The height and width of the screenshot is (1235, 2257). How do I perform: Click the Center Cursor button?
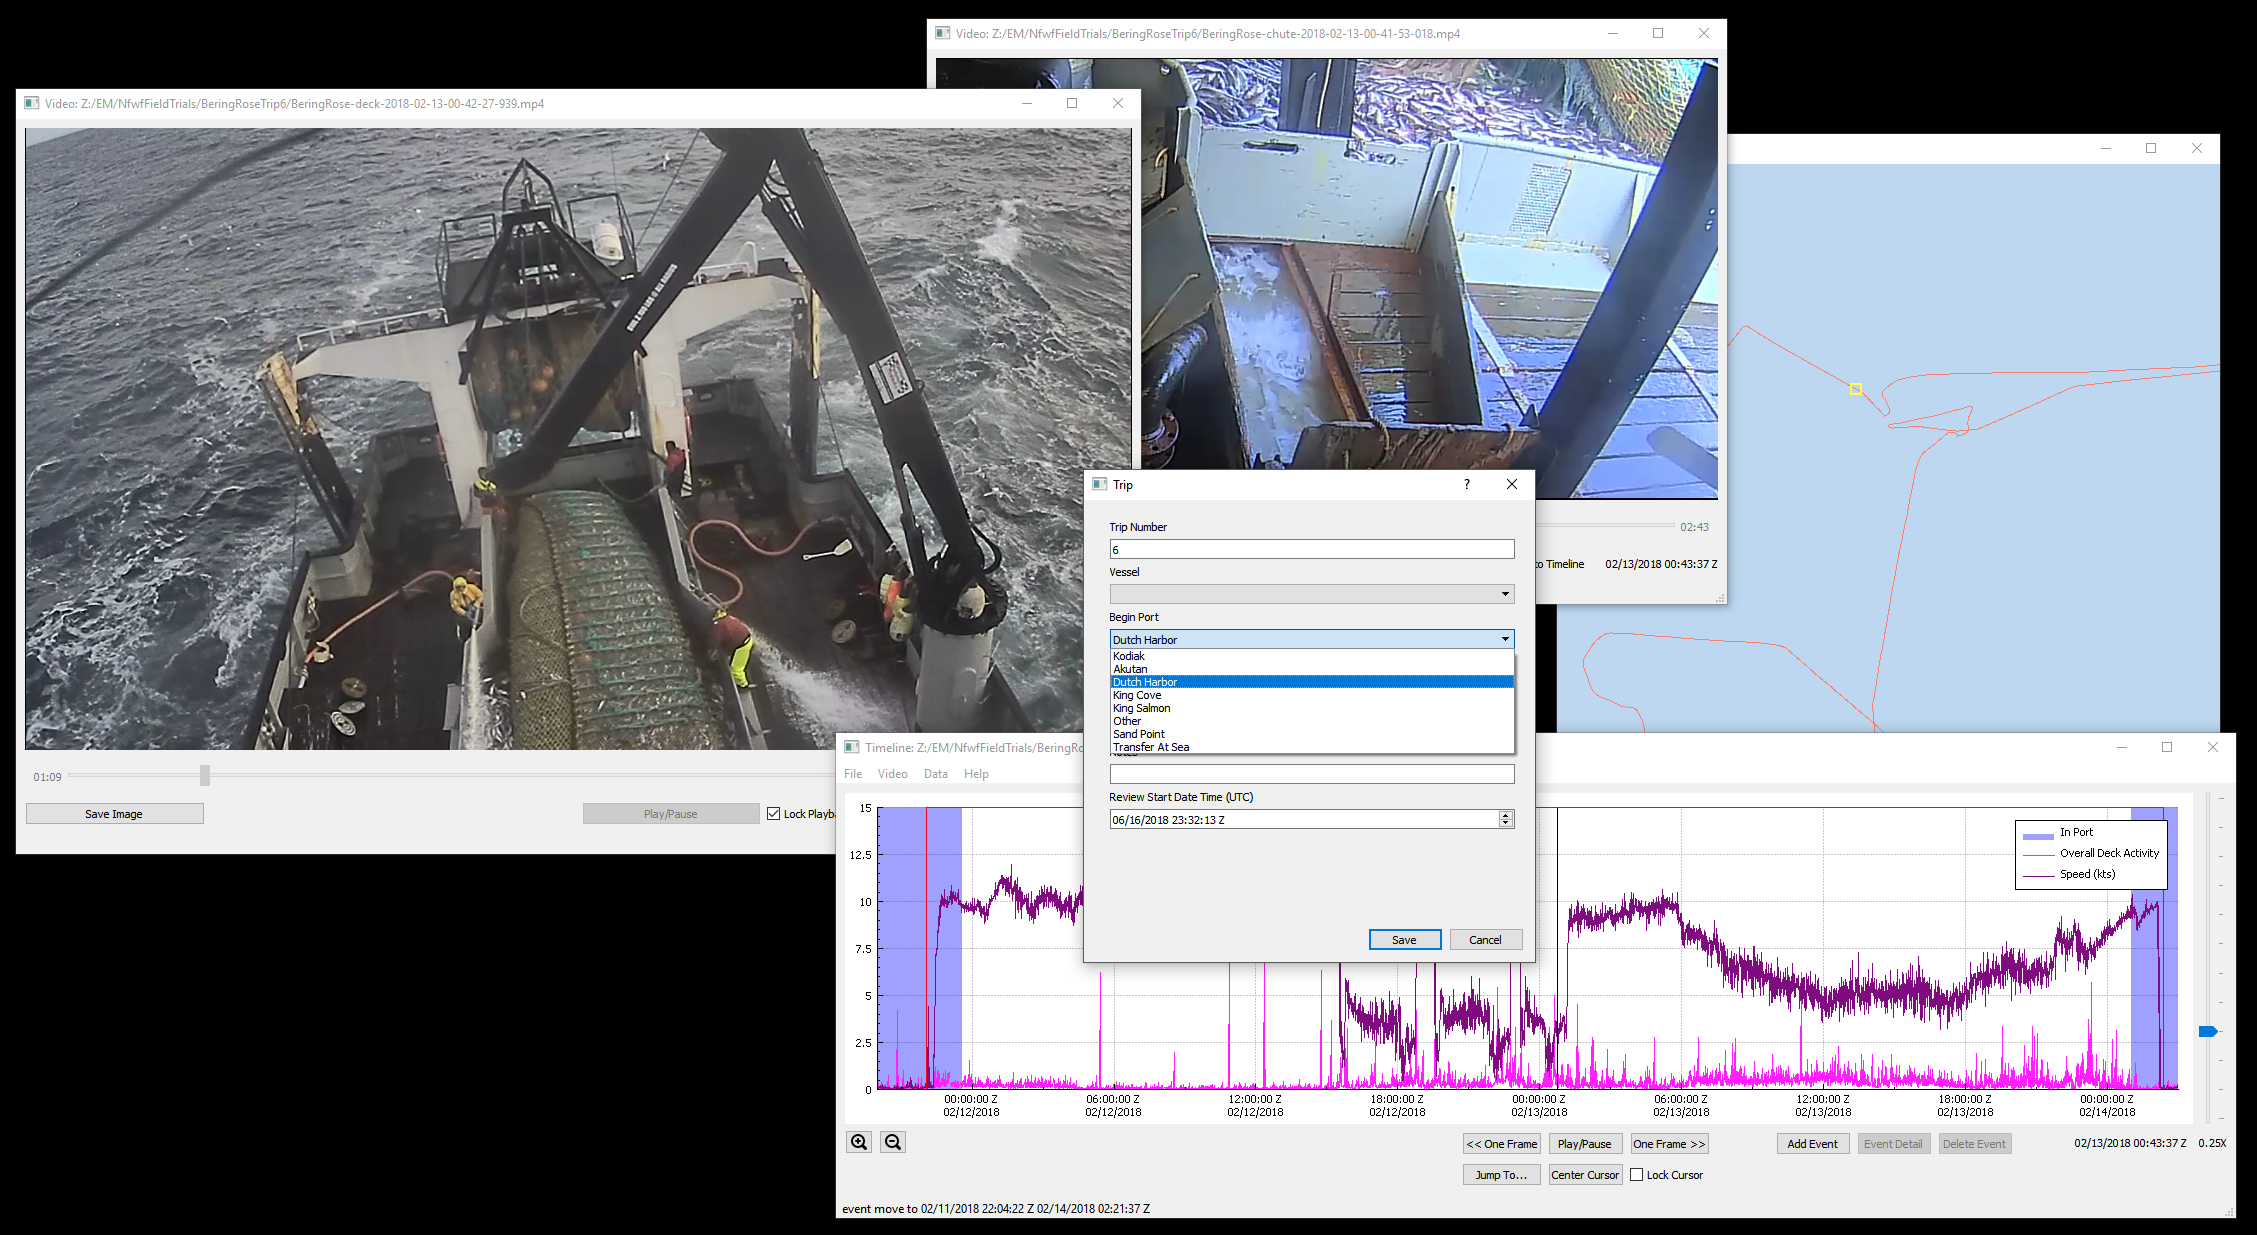tap(1585, 1175)
